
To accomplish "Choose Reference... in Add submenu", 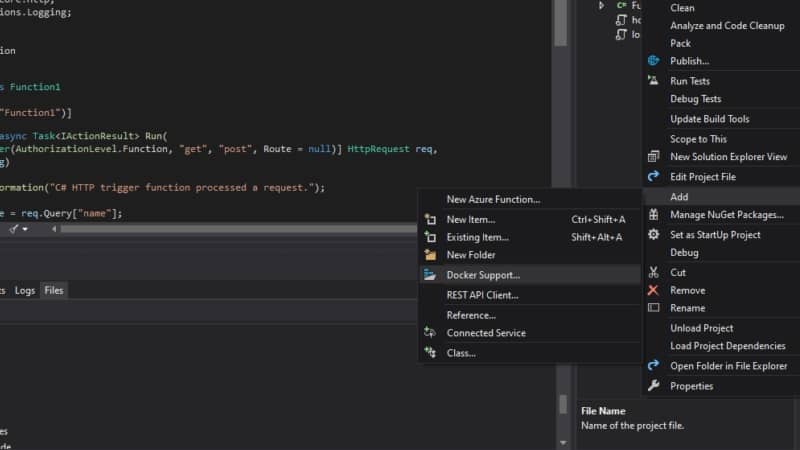I will point(471,315).
